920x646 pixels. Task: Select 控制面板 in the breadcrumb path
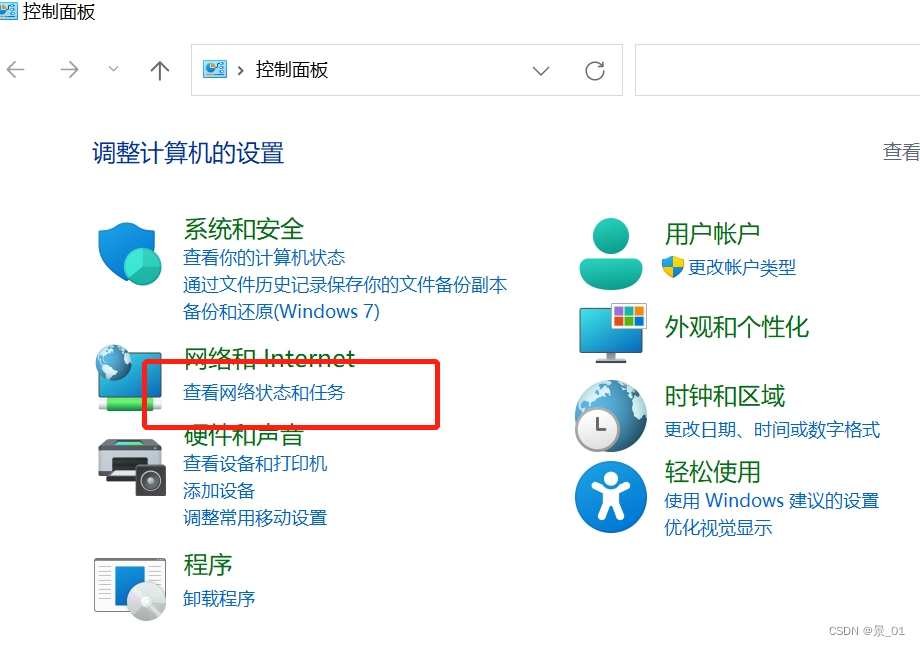pyautogui.click(x=290, y=70)
